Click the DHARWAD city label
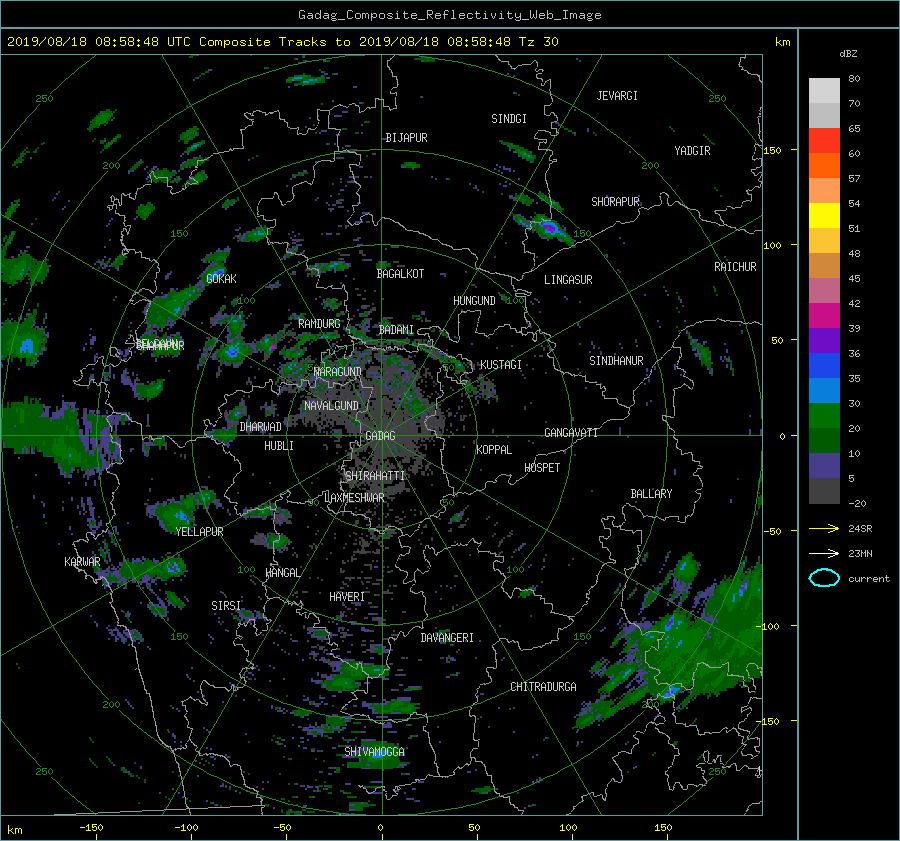The width and height of the screenshot is (900, 841). 261,427
